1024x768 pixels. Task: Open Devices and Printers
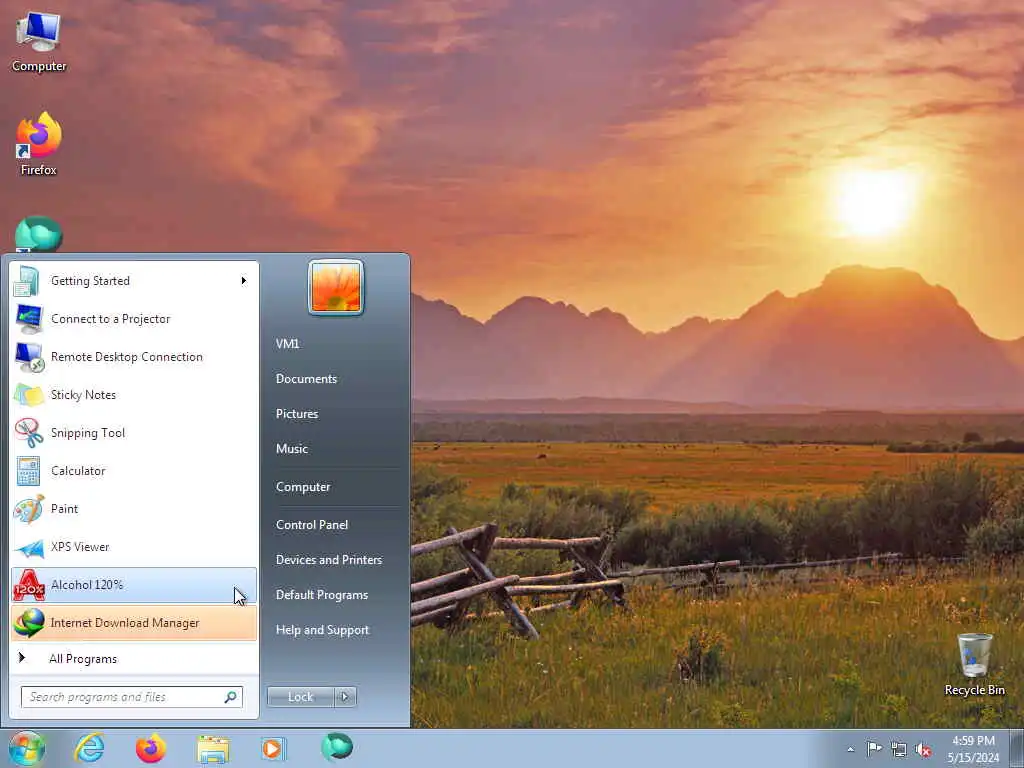328,560
